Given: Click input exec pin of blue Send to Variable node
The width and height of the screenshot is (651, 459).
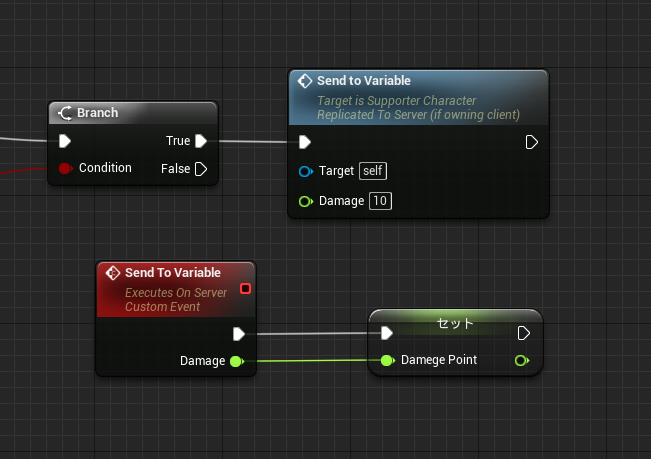Looking at the screenshot, I should pos(305,142).
